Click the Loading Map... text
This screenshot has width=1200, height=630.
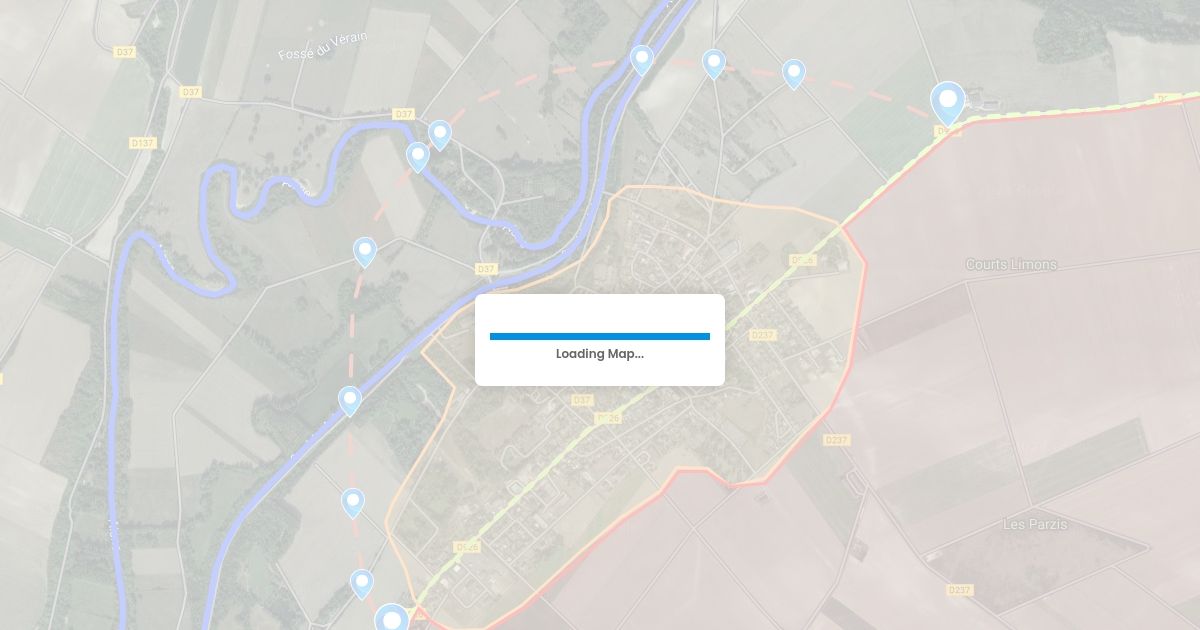point(600,354)
